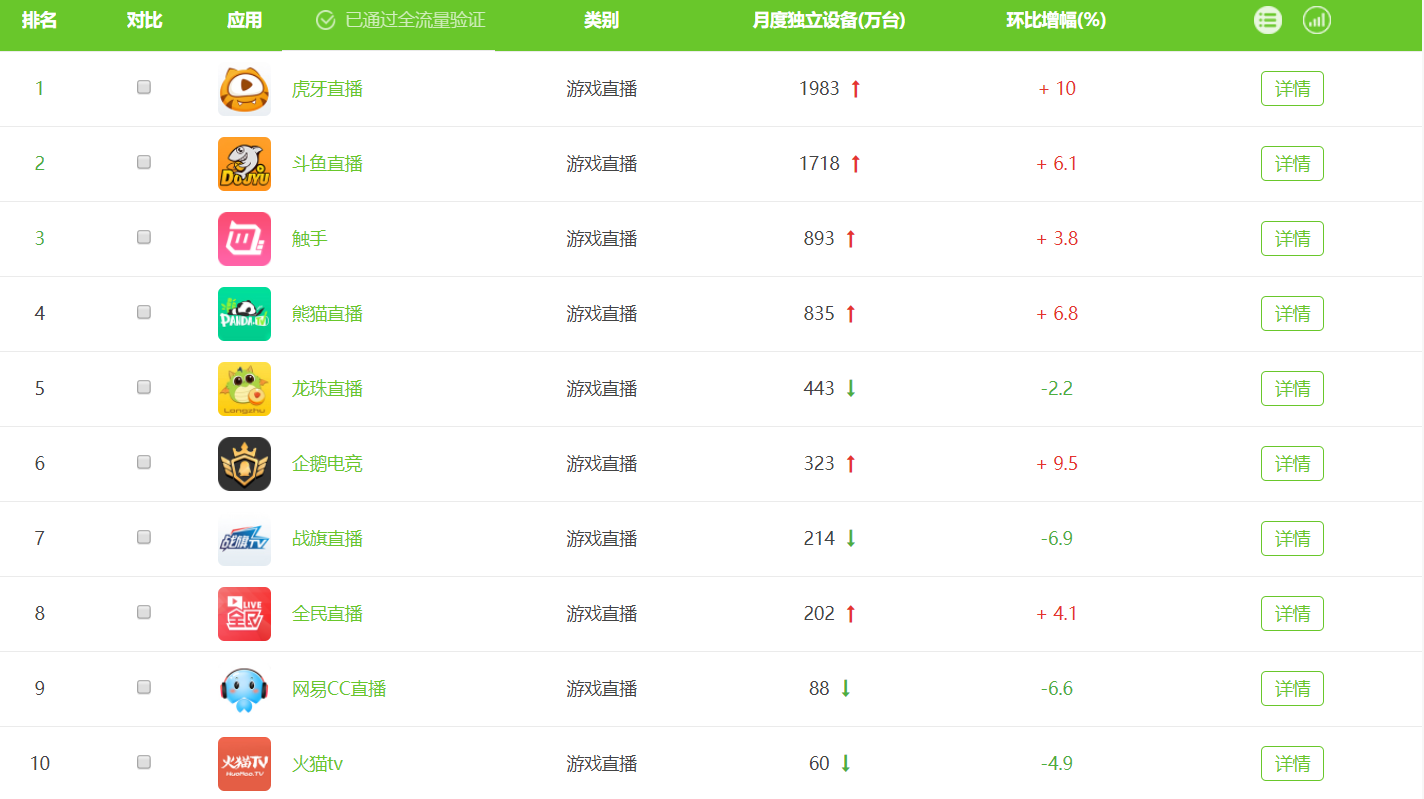Open the pink 触手 app icon
This screenshot has height=799, width=1424.
[x=244, y=239]
